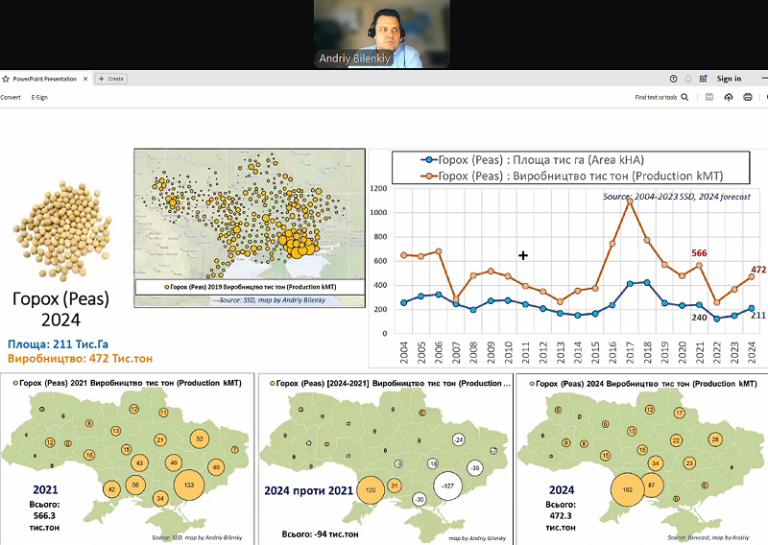This screenshot has width=768, height=545.
Task: Click the Andriy Bilenkiy video thumbnail
Action: pyautogui.click(x=382, y=34)
